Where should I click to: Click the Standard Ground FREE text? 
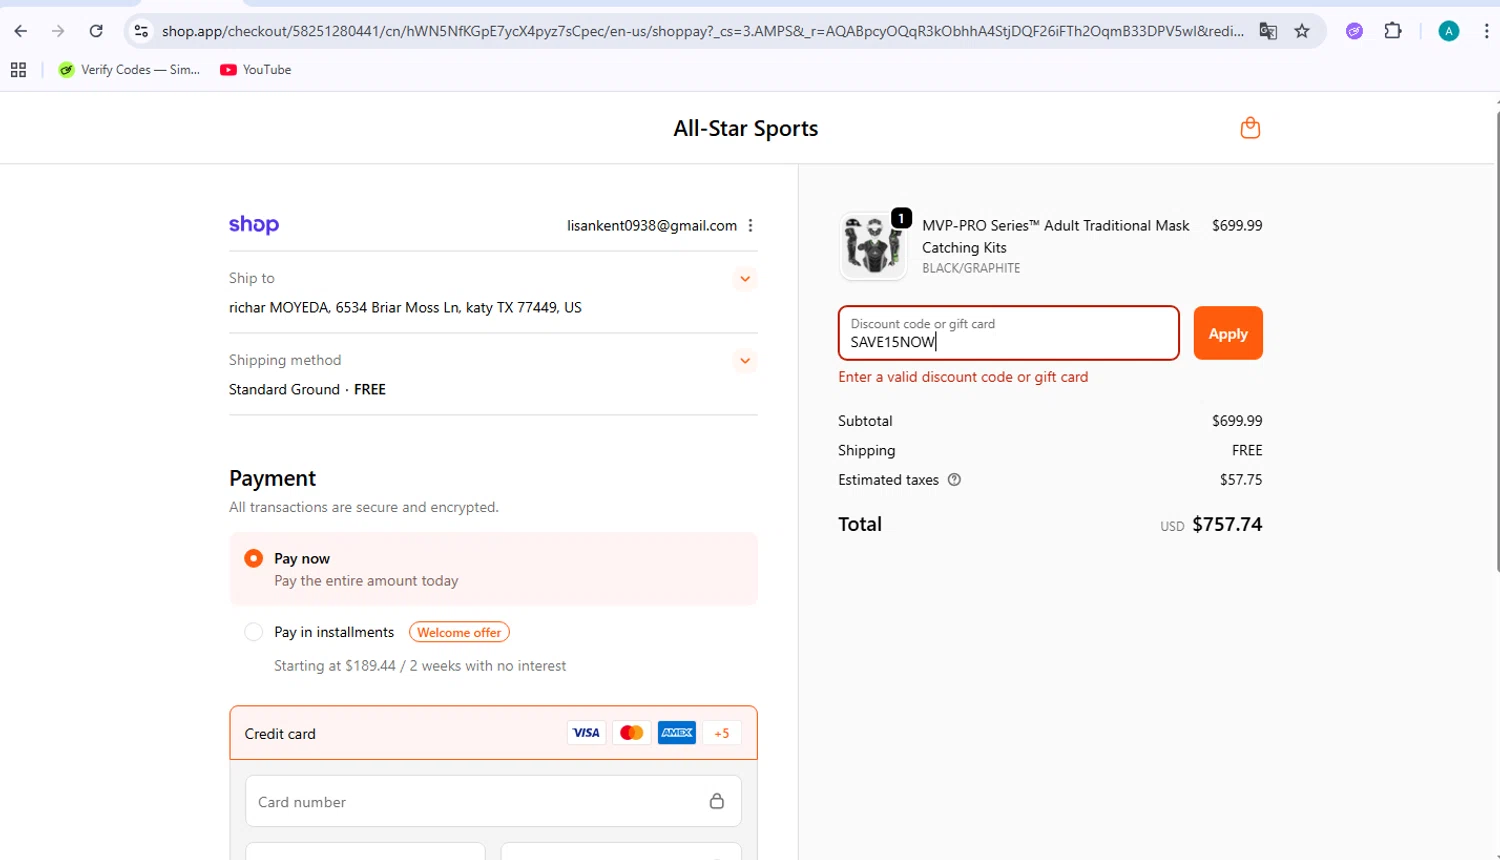coord(307,390)
